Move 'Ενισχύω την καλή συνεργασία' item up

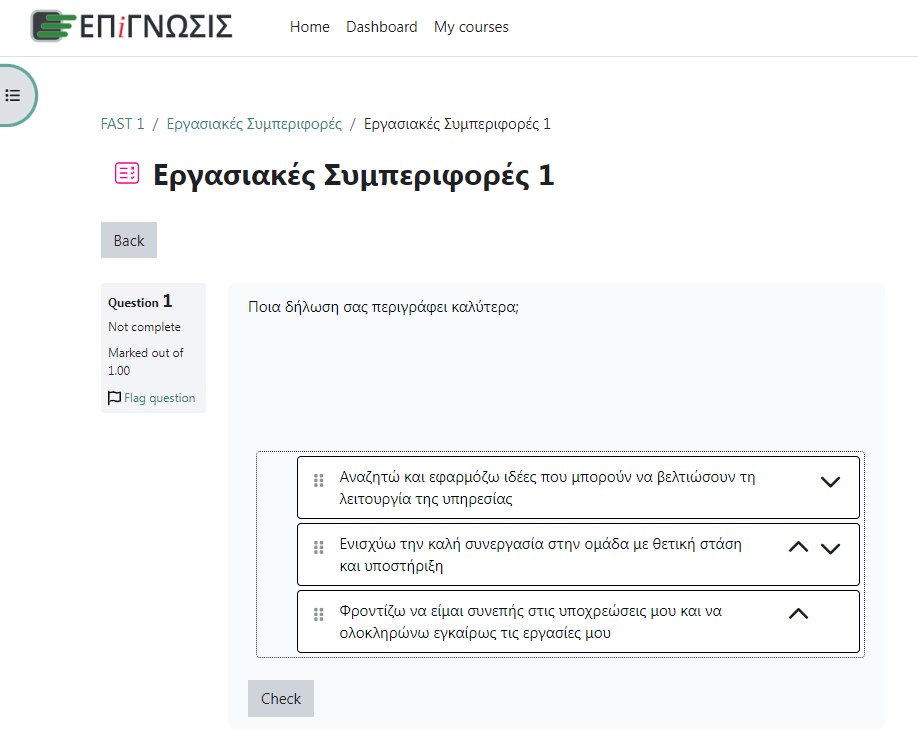[x=799, y=547]
